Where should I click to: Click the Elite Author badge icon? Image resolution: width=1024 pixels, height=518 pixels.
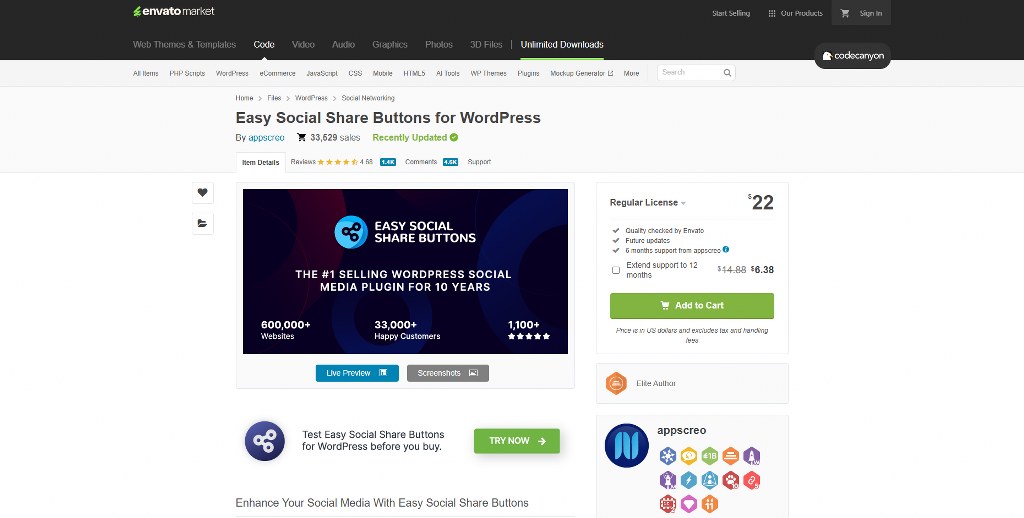click(x=616, y=383)
